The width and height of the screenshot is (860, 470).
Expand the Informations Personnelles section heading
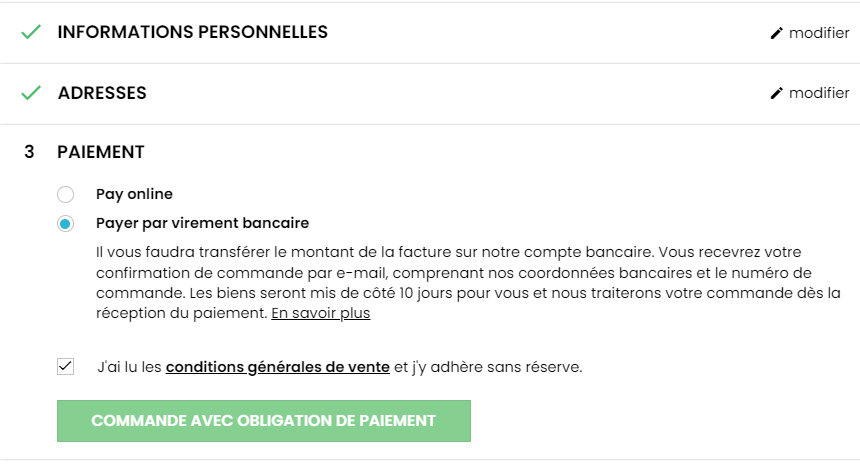192,32
